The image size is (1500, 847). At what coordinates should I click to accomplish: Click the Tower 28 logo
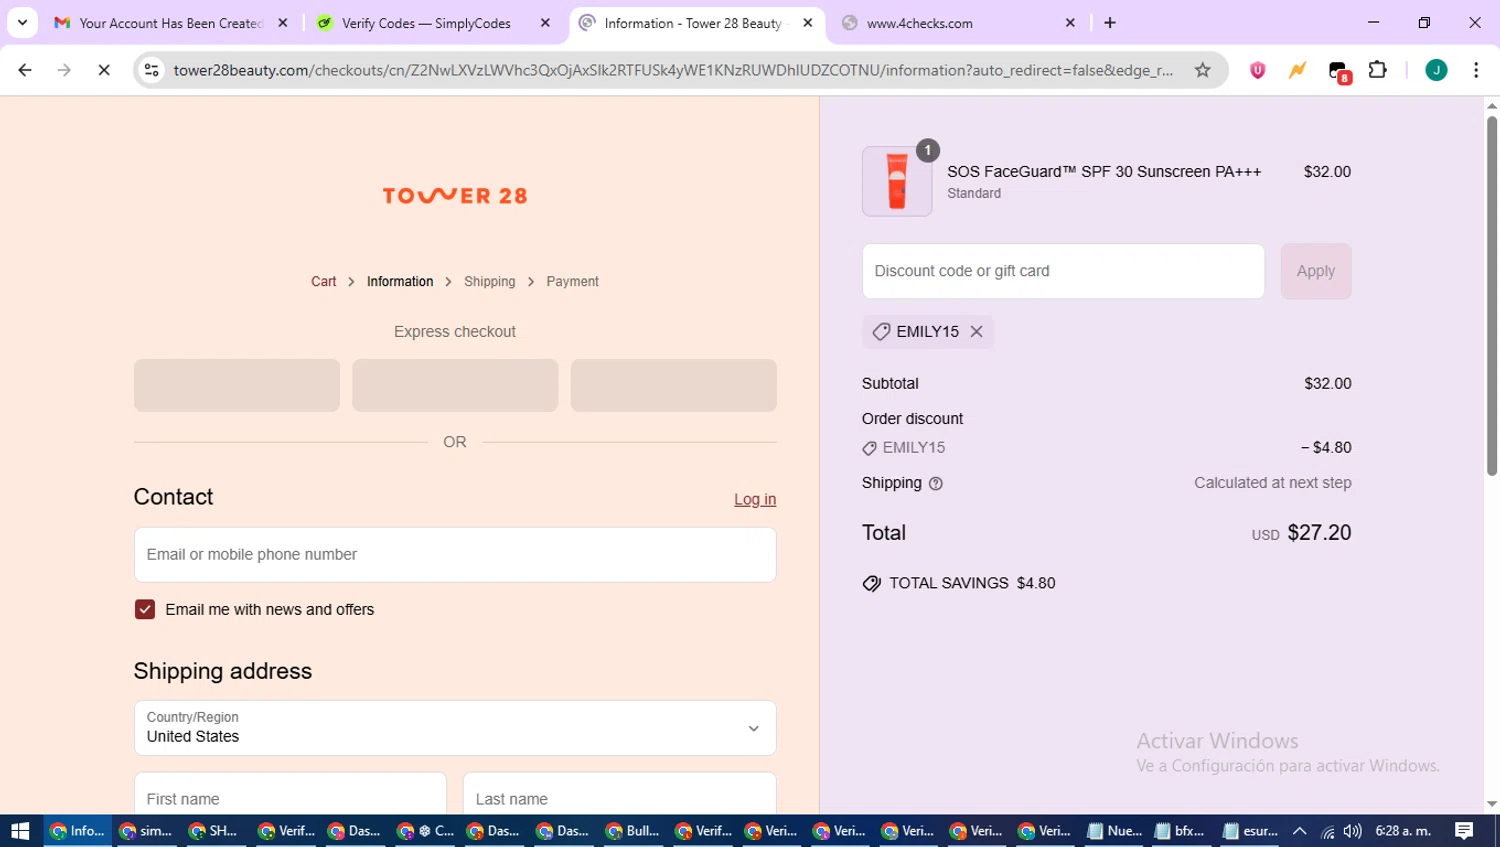click(455, 196)
